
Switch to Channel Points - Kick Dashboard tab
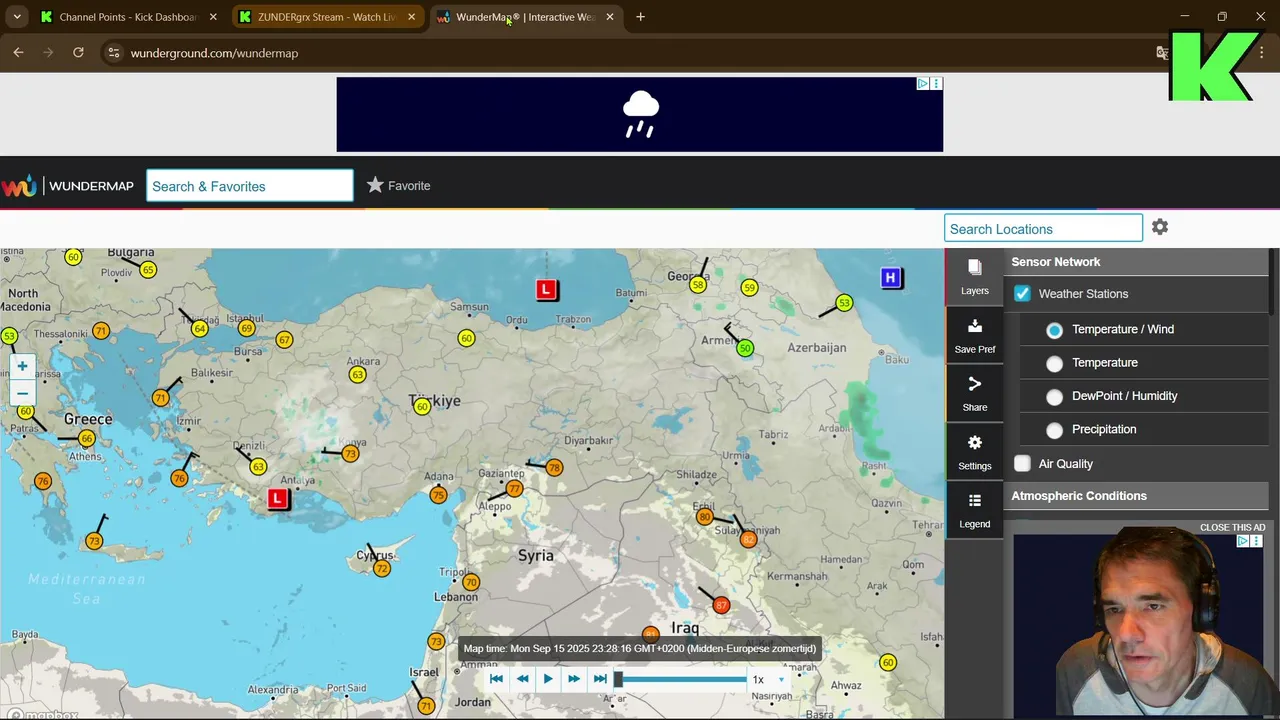click(129, 17)
